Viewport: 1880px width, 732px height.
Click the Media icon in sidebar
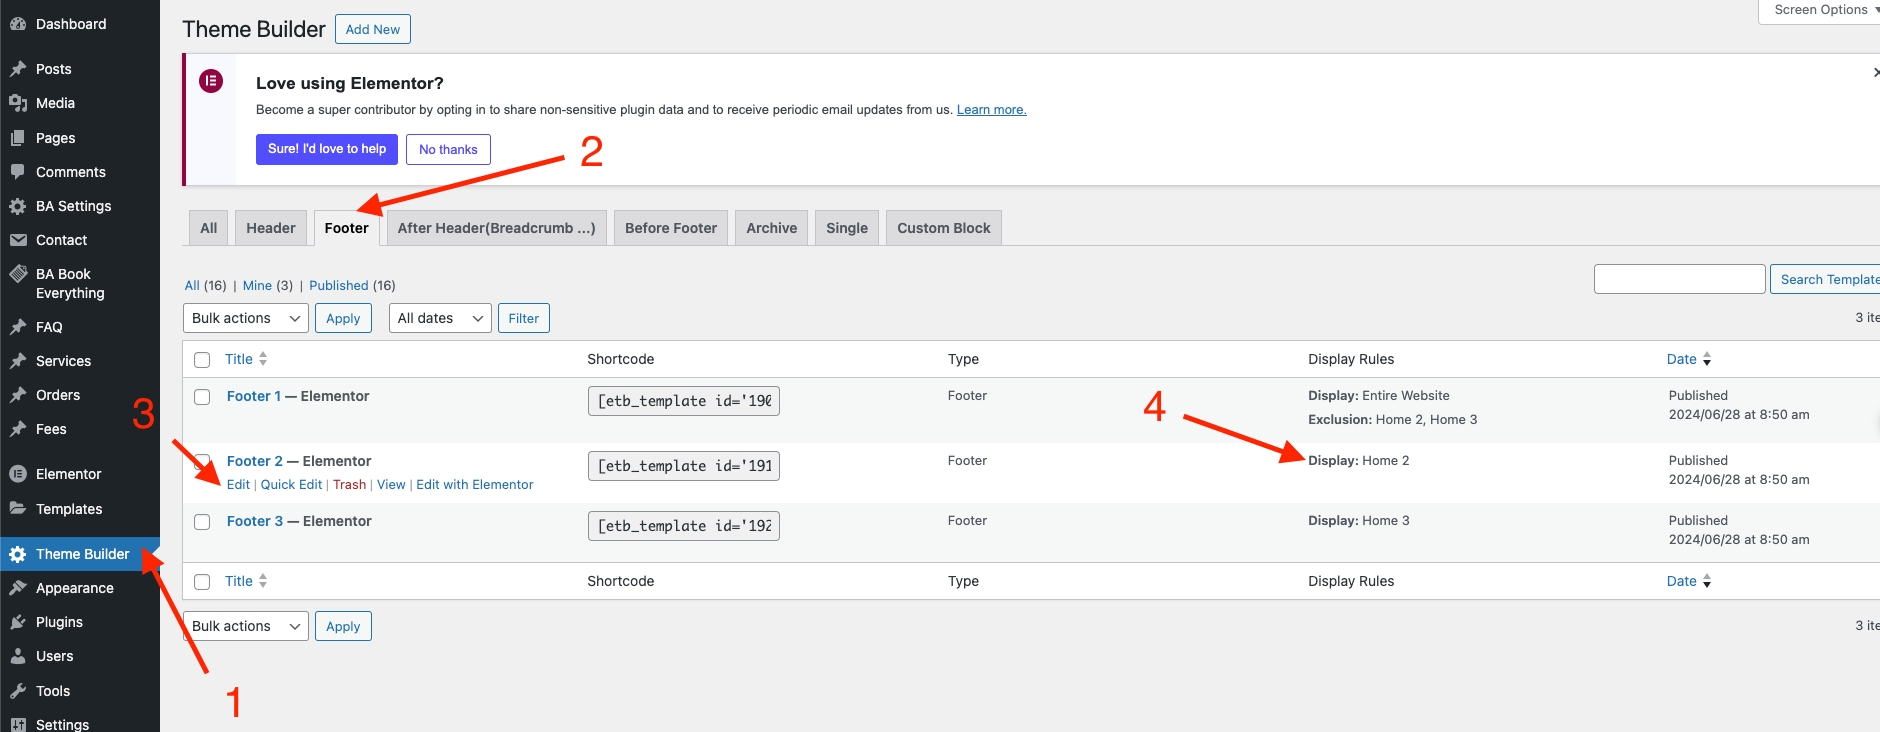click(x=18, y=103)
